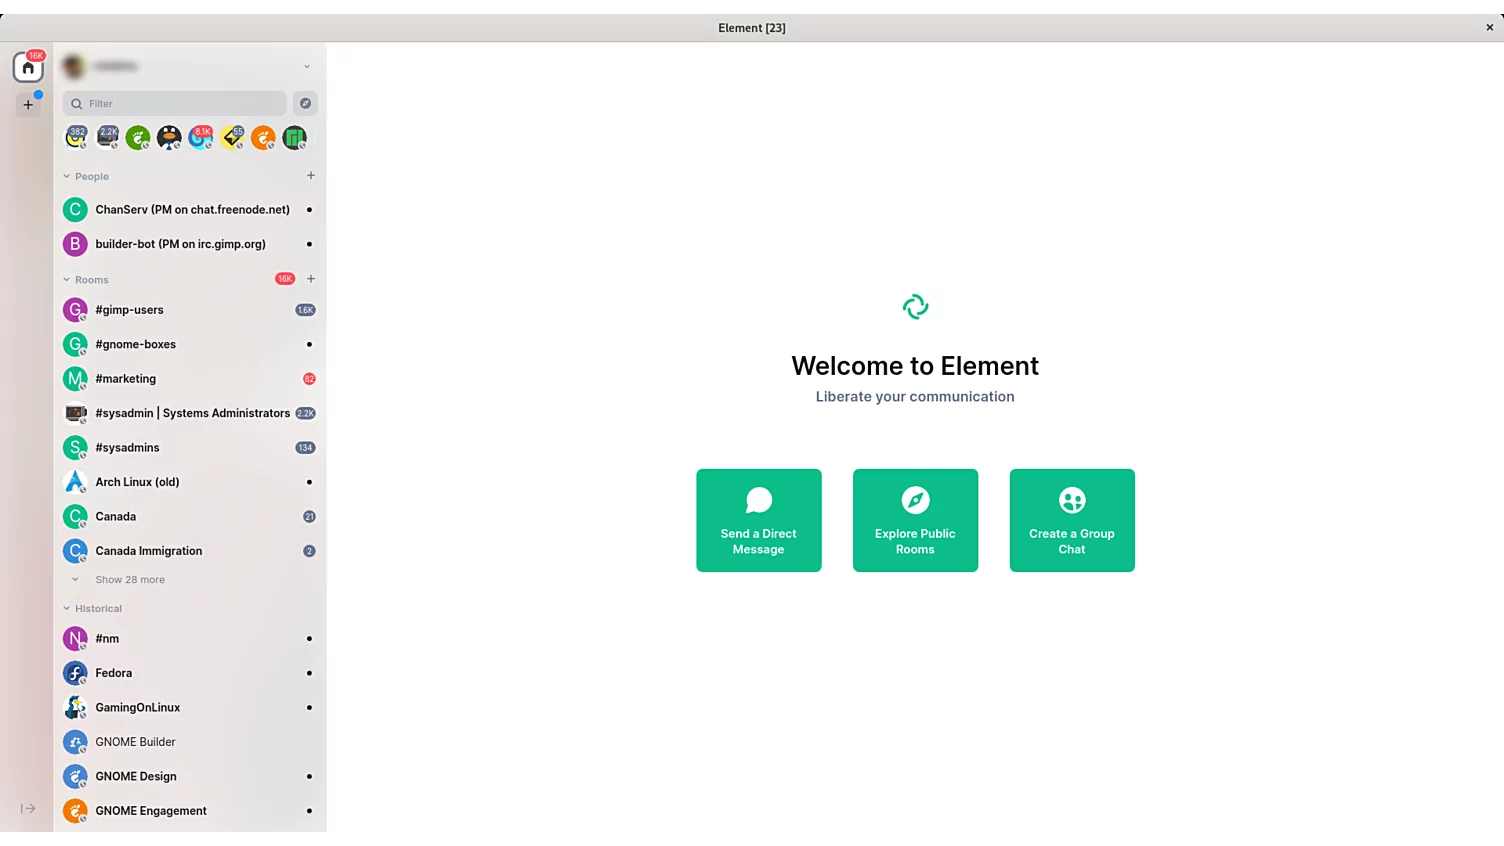Click the Canada Immigration 2 badge
Viewport: 1504px width, 846px height.
[x=309, y=551]
